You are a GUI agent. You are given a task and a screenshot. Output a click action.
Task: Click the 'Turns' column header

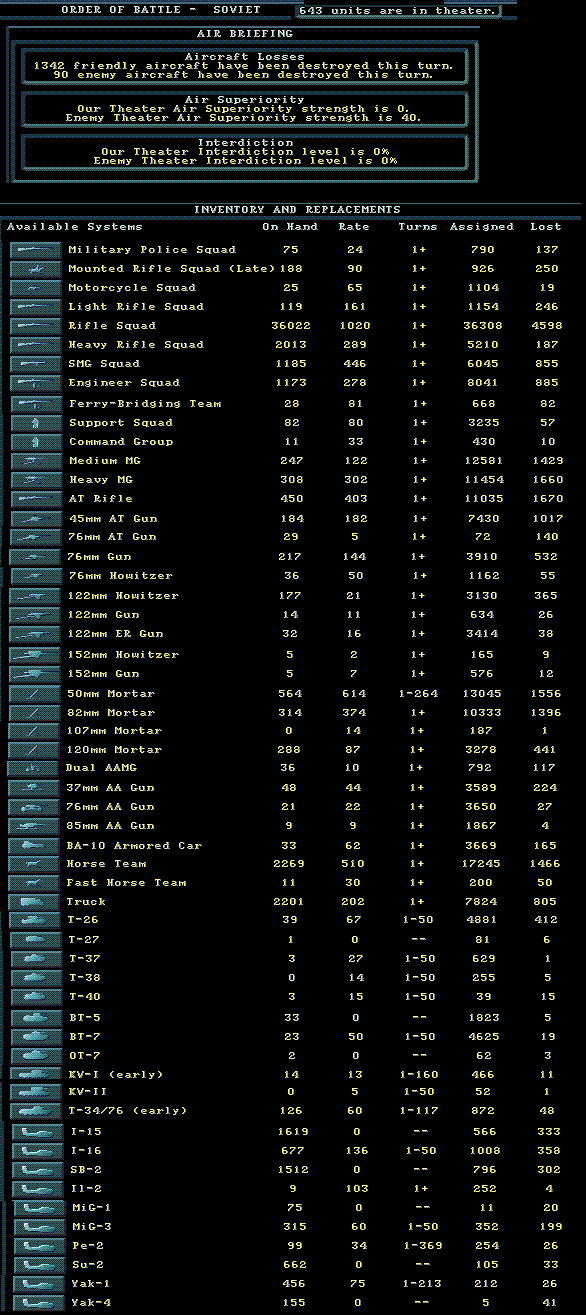coord(417,228)
